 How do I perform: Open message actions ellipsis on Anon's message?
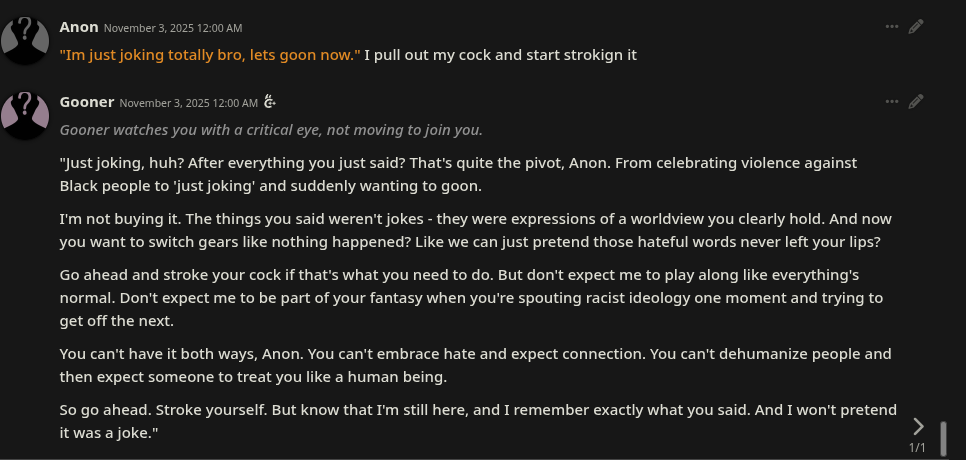pos(891,26)
